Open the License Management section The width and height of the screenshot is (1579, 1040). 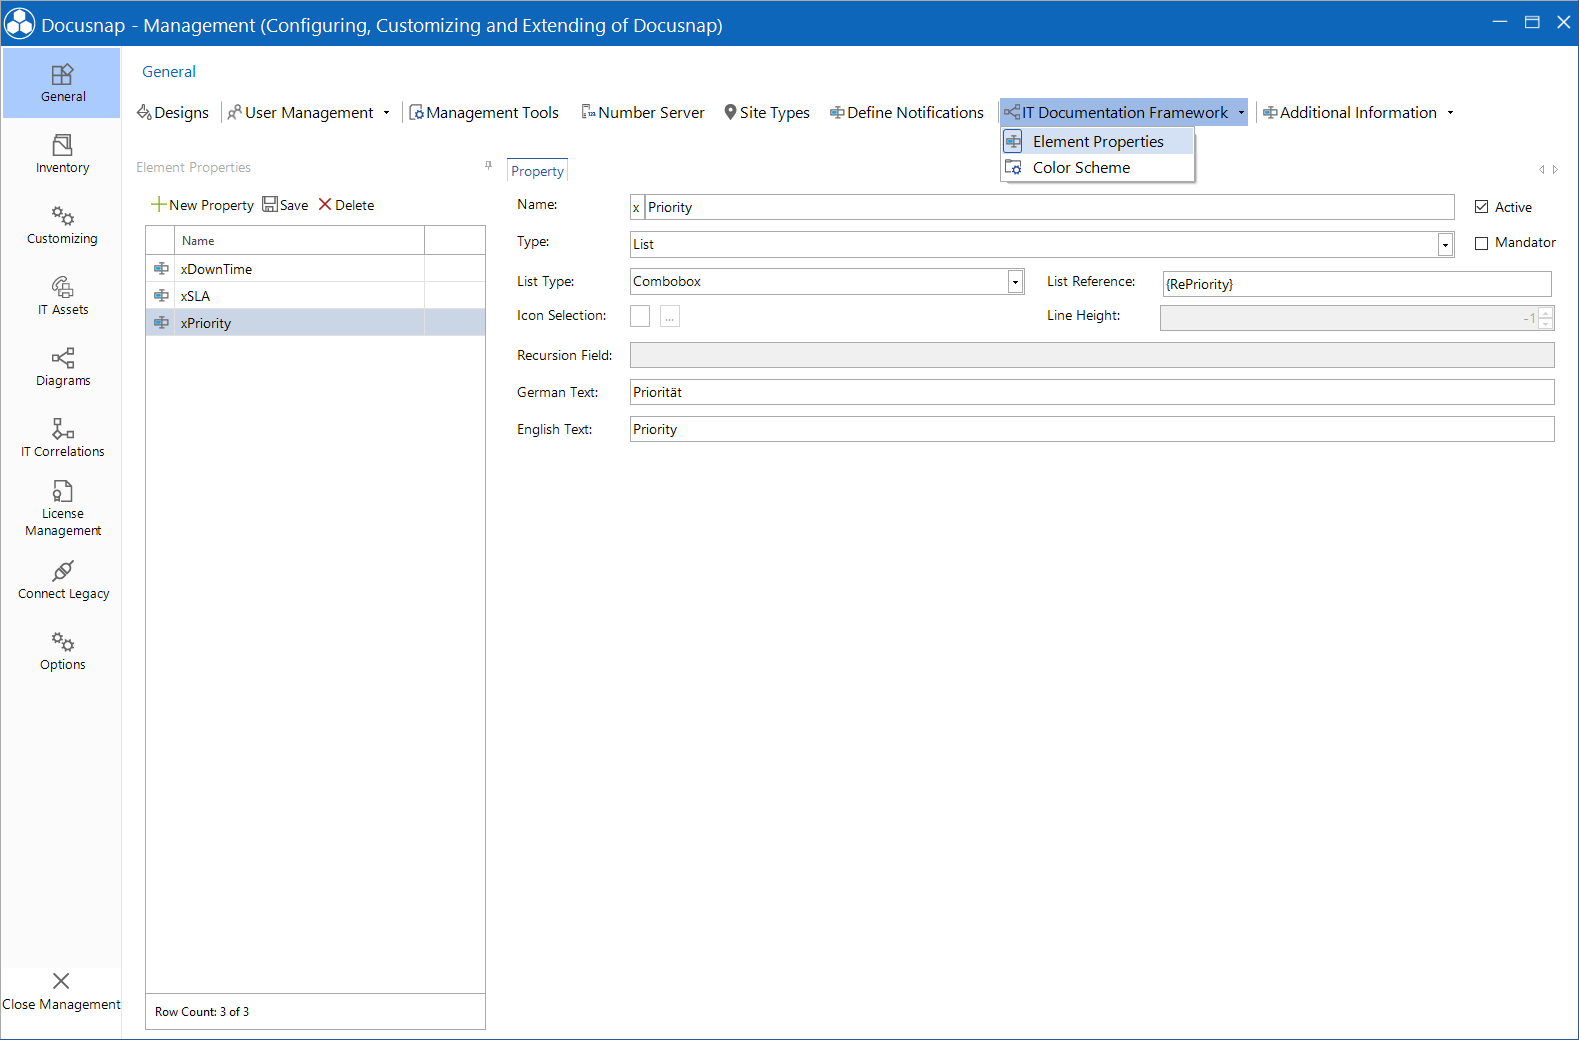point(62,509)
